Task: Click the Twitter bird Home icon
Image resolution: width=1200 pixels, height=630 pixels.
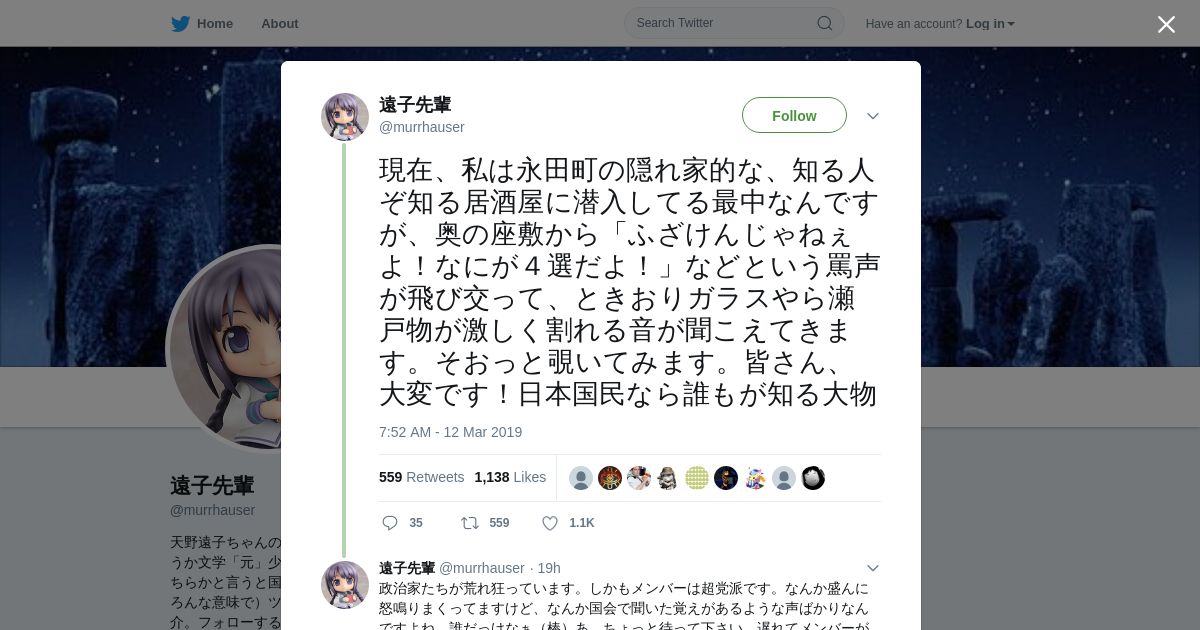Action: pos(180,23)
